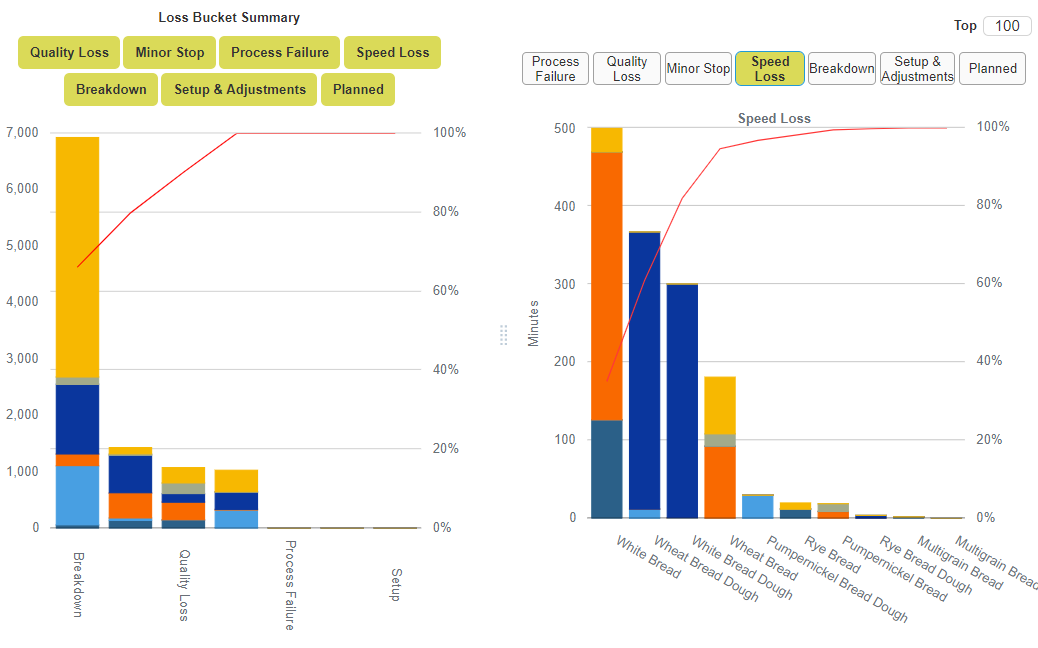Click yellow Process Failure summary button

pyautogui.click(x=280, y=53)
